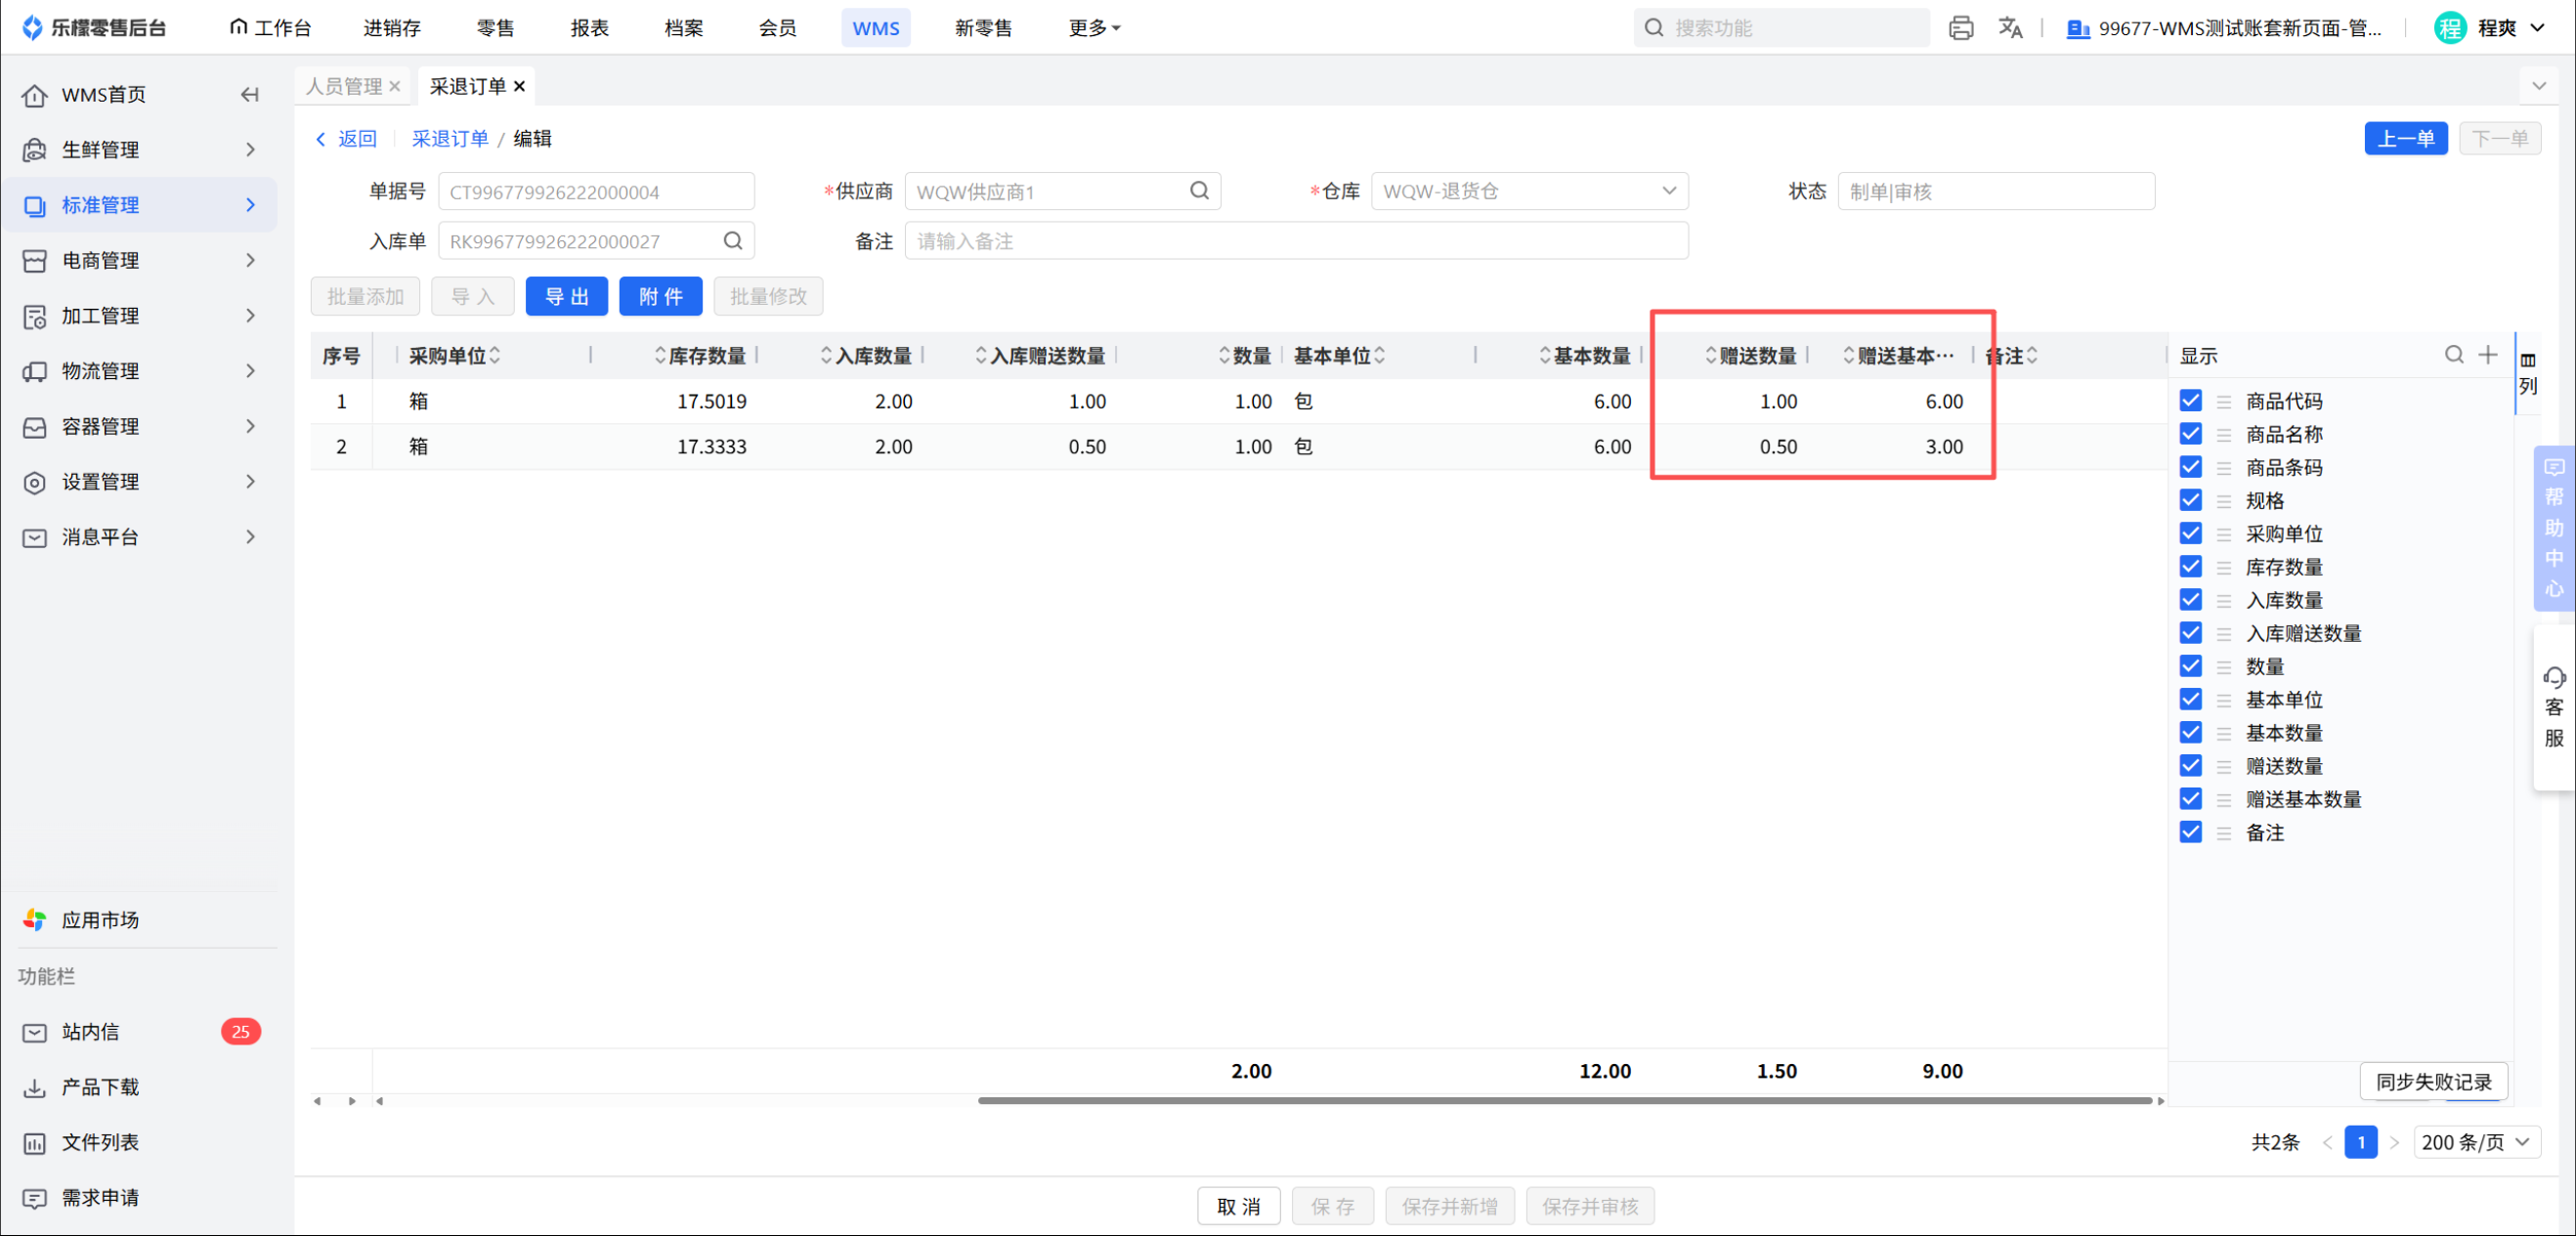This screenshot has width=2576, height=1236.
Task: Open the 200 条/页 page size dropdown
Action: (2476, 1142)
